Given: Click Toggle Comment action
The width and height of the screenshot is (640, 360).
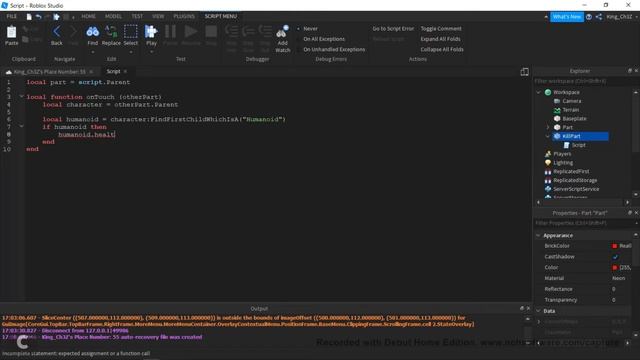Looking at the screenshot, I should tap(441, 29).
